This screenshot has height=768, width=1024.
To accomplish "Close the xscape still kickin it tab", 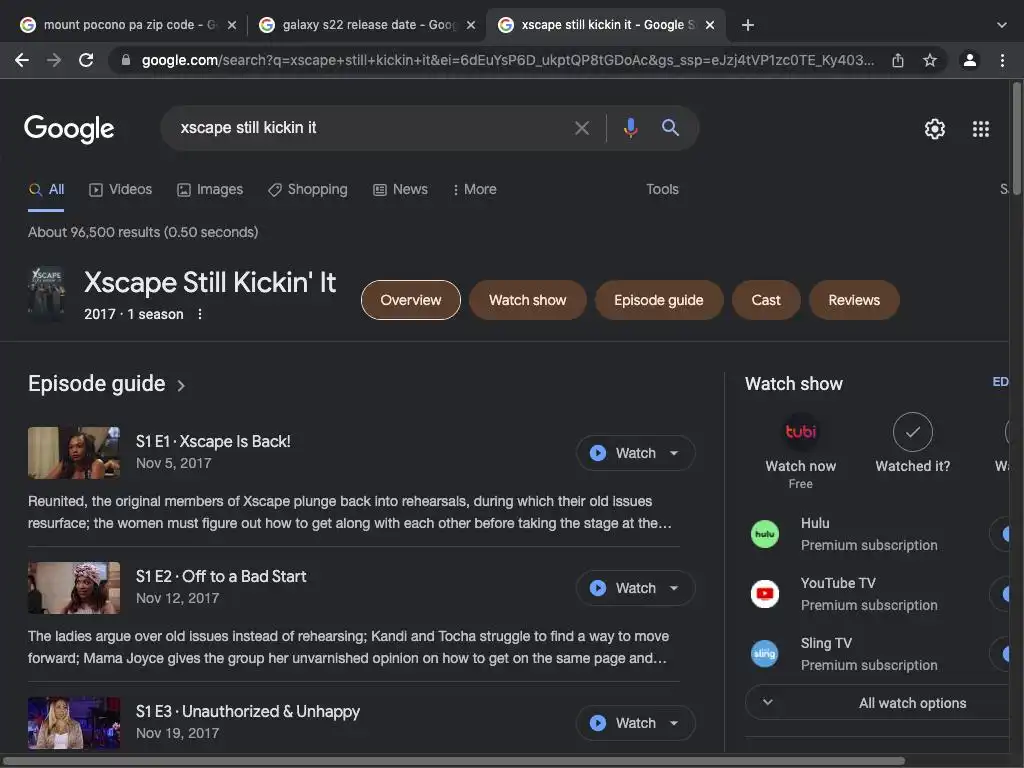I will pyautogui.click(x=710, y=25).
